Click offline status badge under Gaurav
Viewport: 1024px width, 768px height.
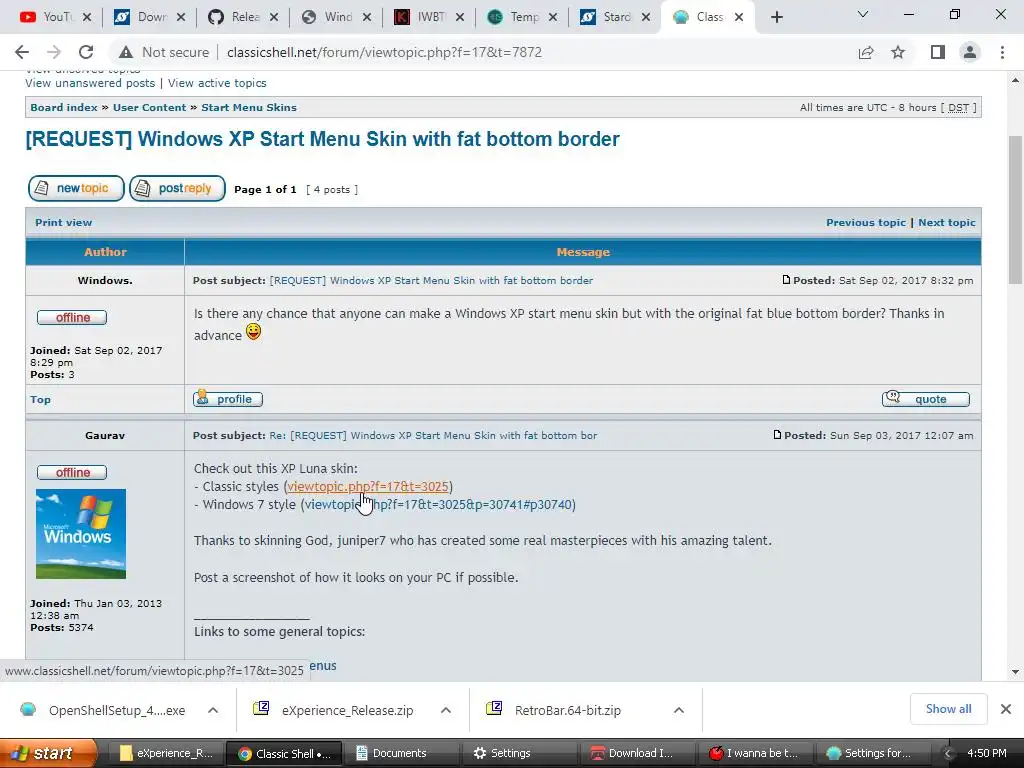click(x=72, y=472)
